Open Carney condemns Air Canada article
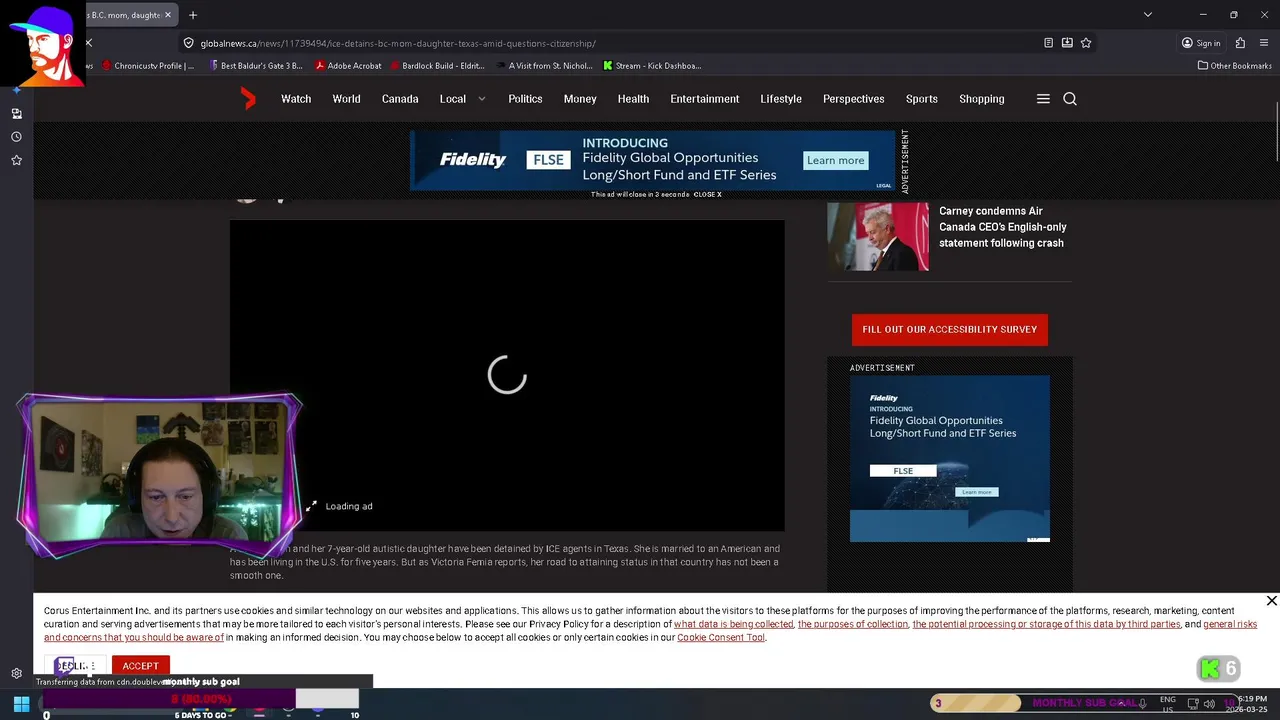Image resolution: width=1280 pixels, height=720 pixels. [x=1002, y=227]
